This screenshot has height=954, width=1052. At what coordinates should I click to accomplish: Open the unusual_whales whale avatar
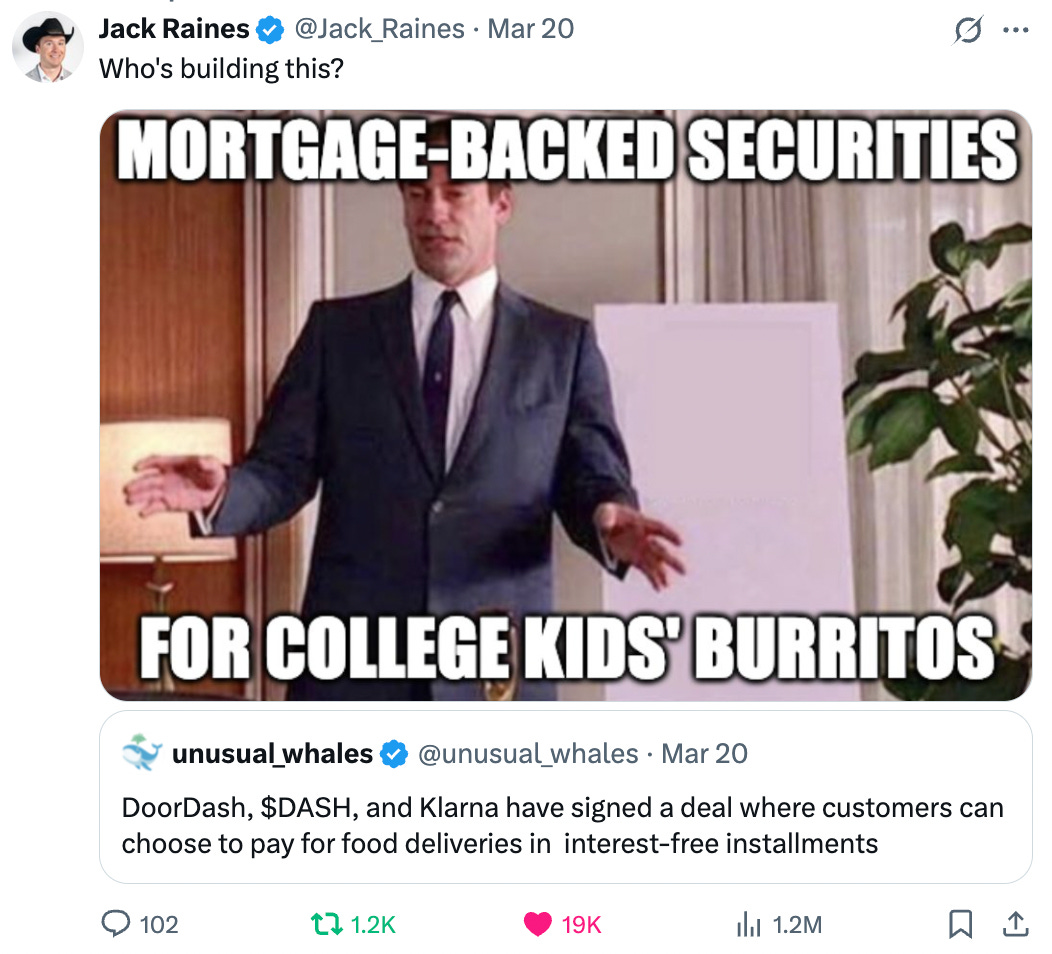[142, 753]
